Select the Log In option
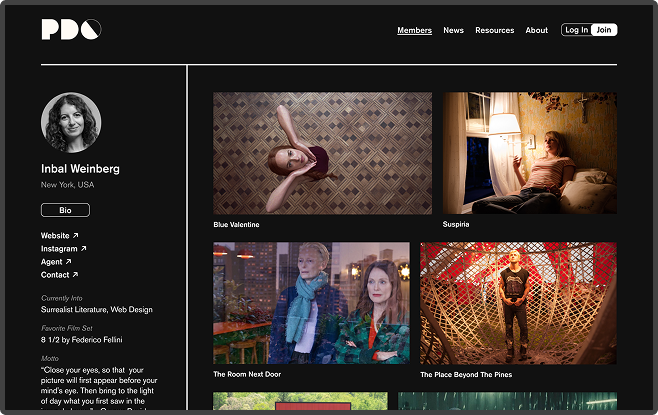The width and height of the screenshot is (658, 415). coord(576,30)
